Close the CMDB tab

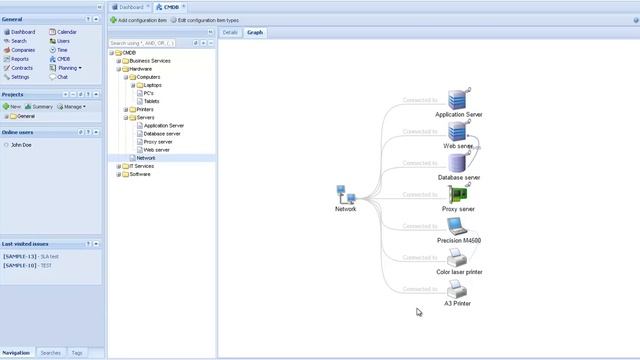(184, 7)
